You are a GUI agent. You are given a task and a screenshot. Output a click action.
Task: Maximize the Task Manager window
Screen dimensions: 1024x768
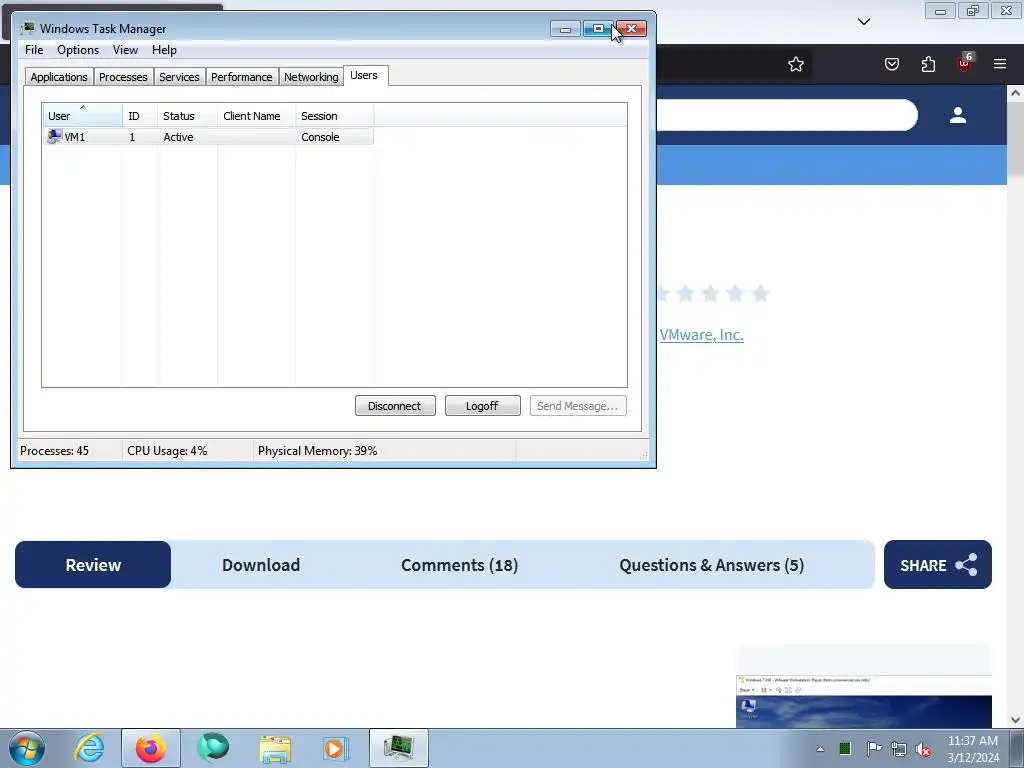pyautogui.click(x=598, y=29)
